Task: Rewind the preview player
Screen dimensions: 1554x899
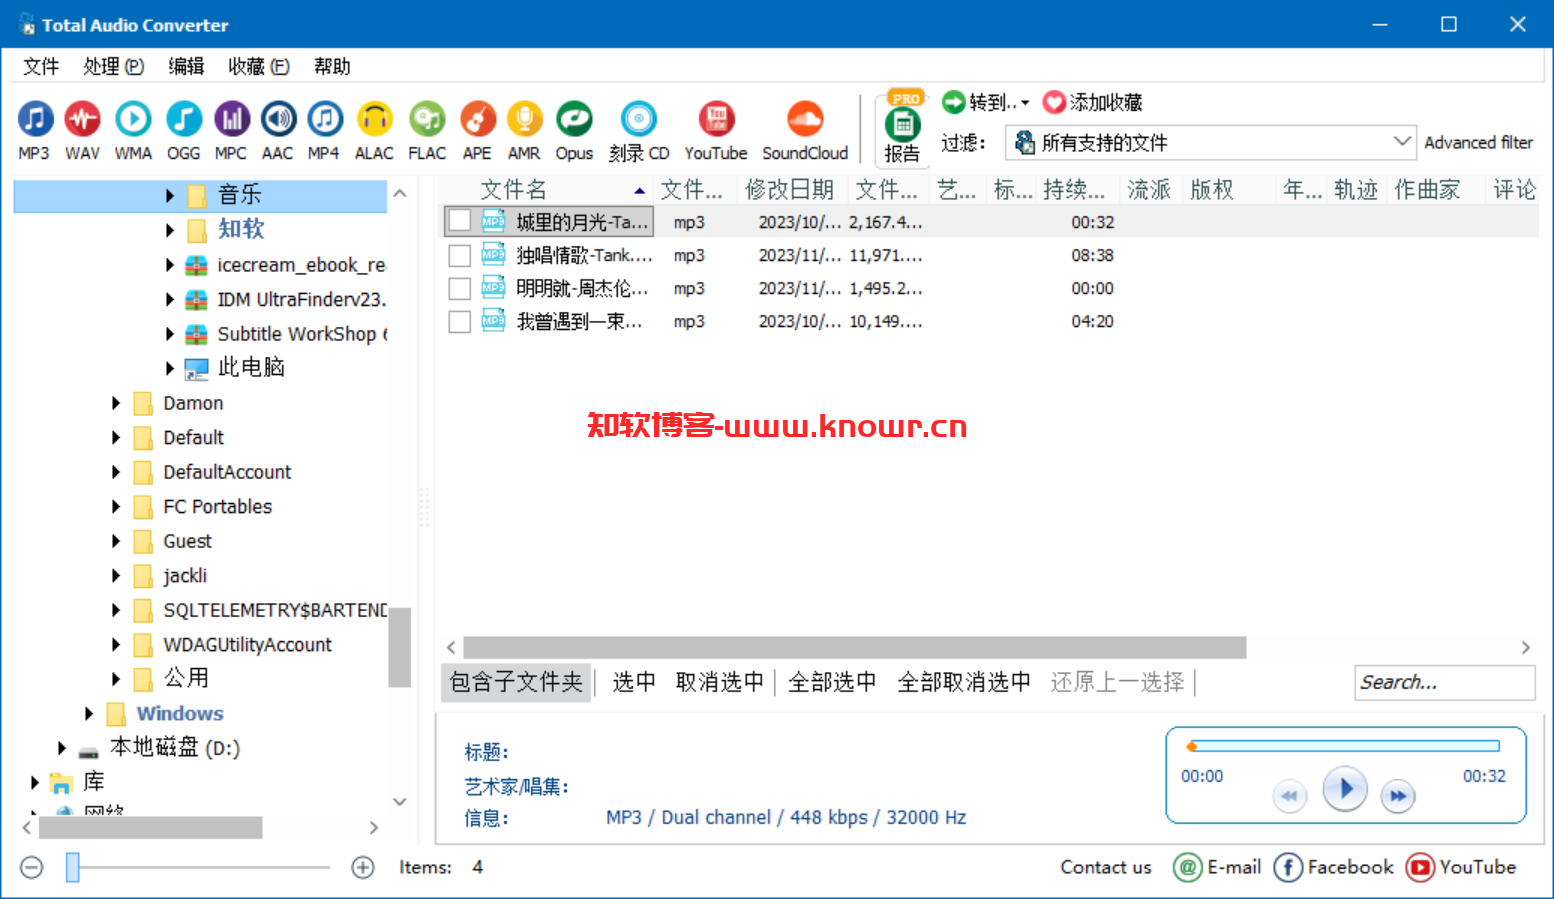Action: [1290, 796]
